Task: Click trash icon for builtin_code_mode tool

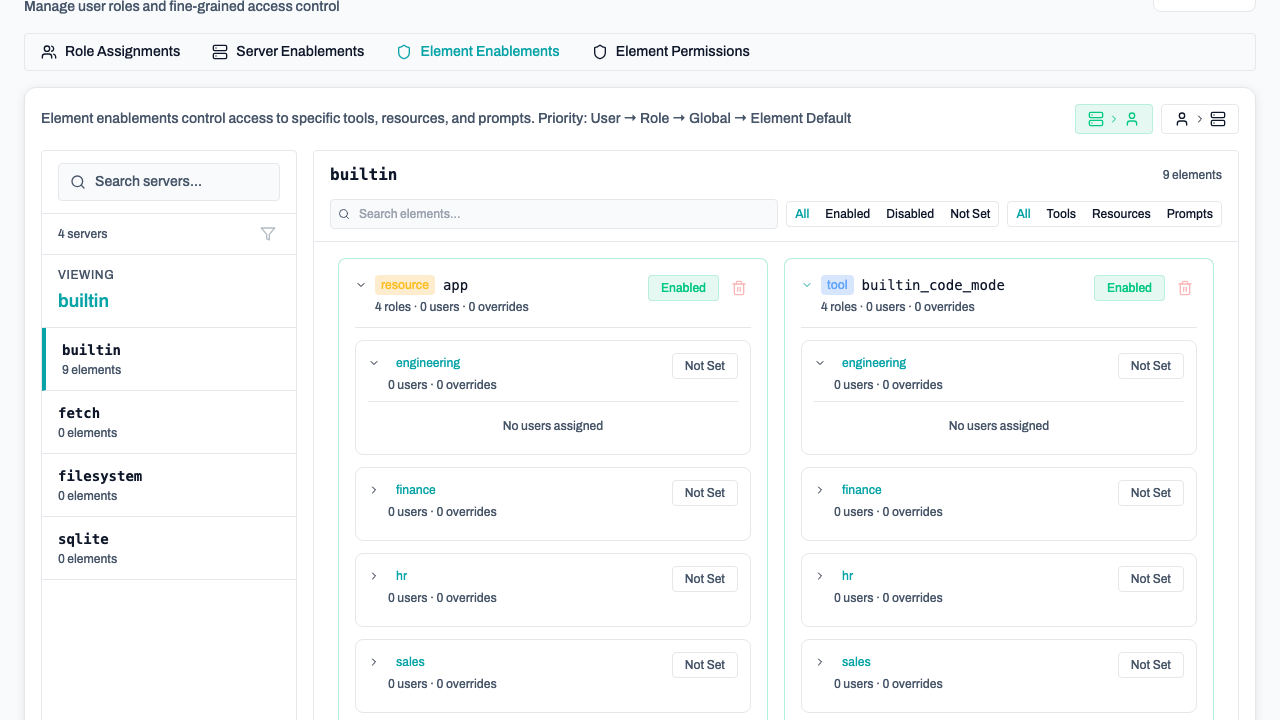Action: click(1185, 288)
